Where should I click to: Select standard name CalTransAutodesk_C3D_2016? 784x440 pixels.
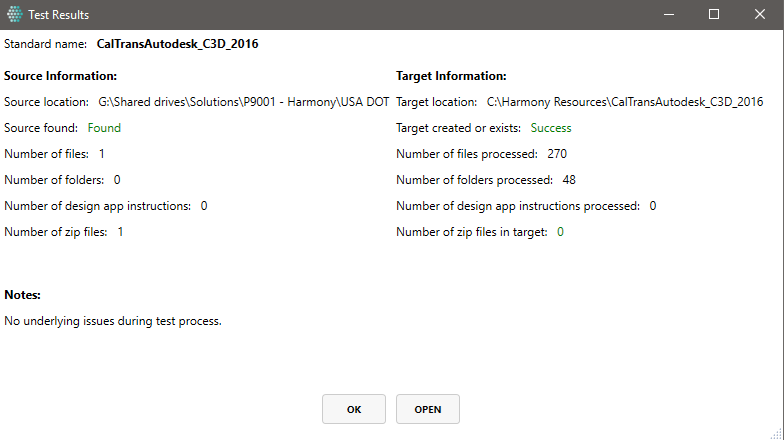178,44
